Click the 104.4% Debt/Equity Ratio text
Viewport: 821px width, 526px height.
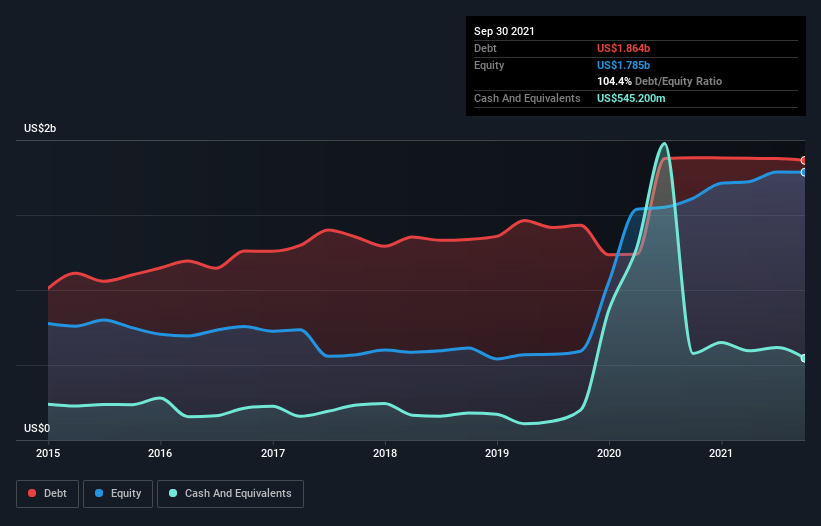click(659, 81)
